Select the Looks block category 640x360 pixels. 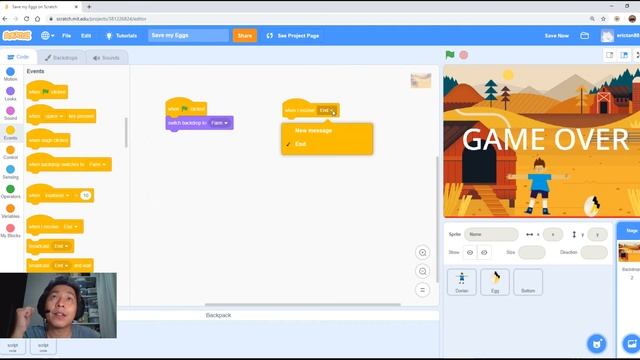(x=11, y=94)
